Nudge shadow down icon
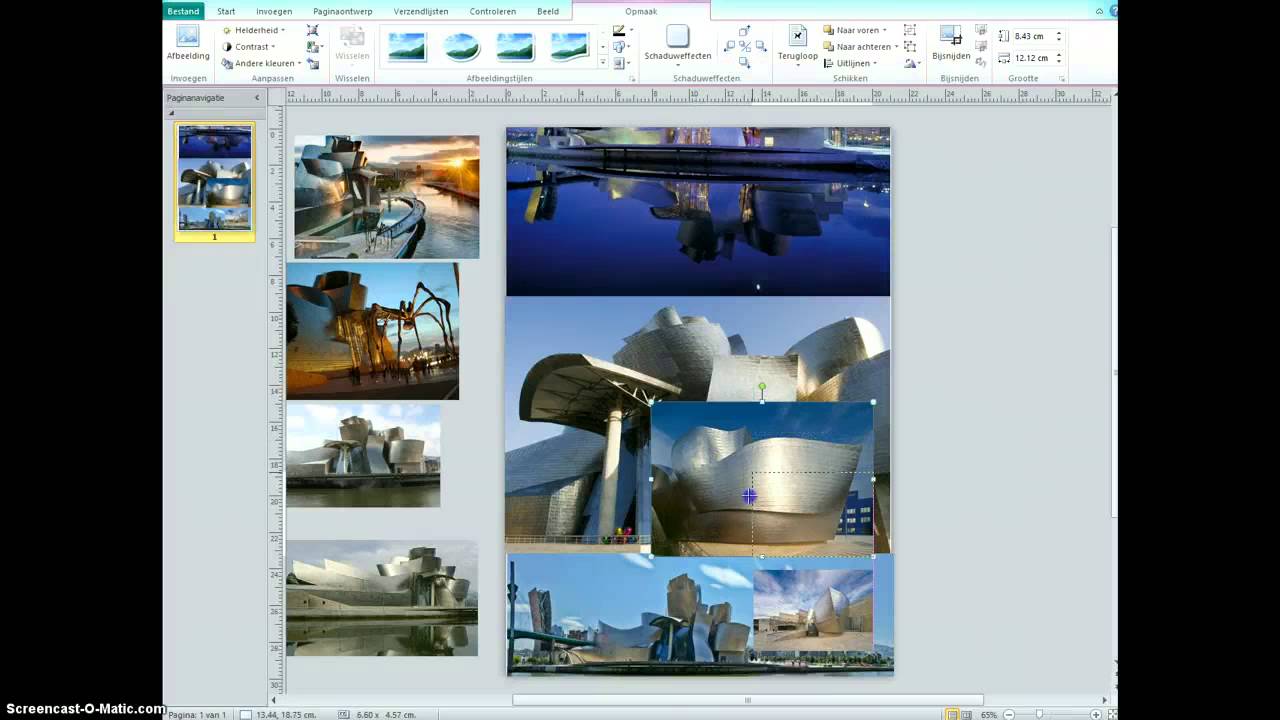This screenshot has height=720, width=1280. click(744, 62)
